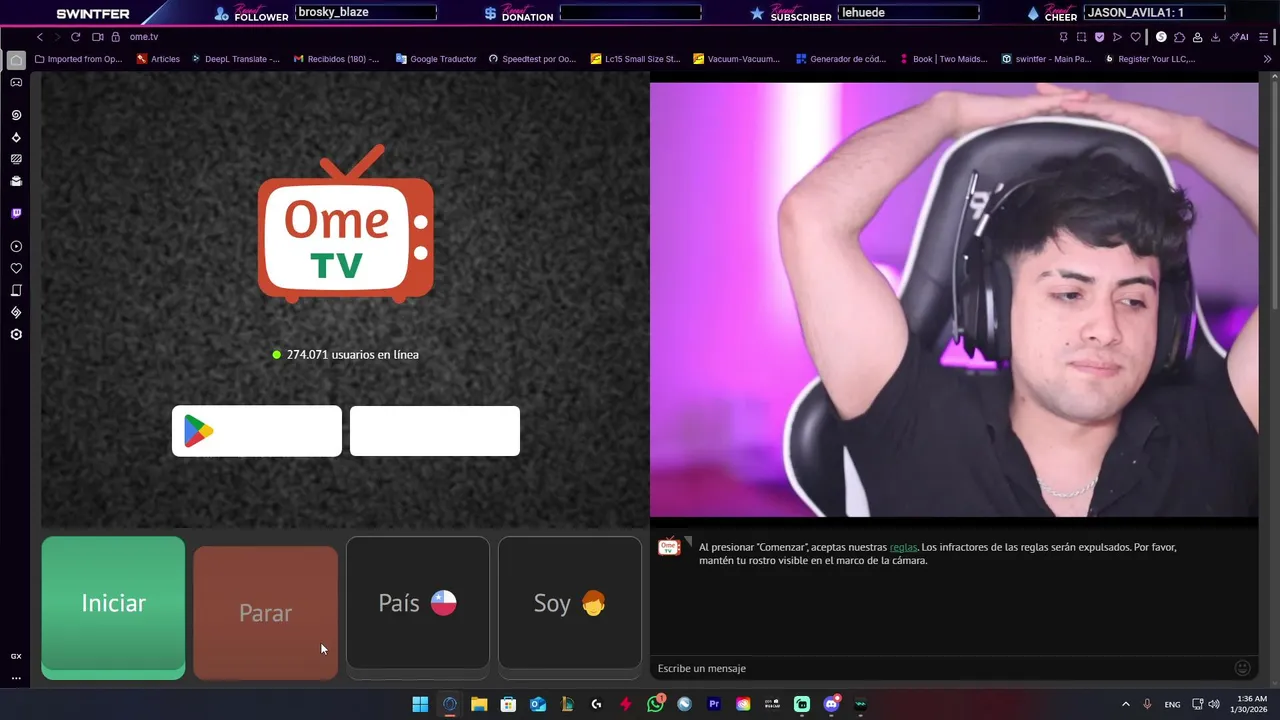Viewport: 1280px width, 720px height.
Task: Click the padlock site info icon
Action: (x=116, y=37)
